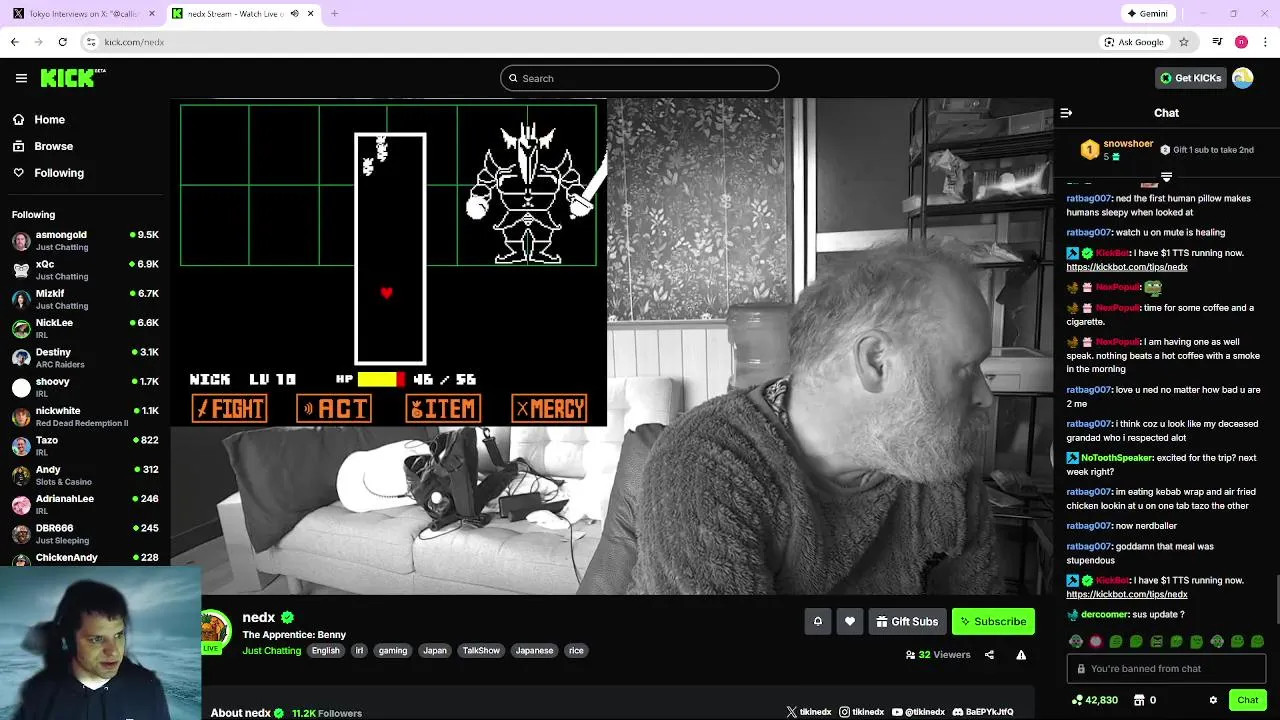This screenshot has height=720, width=1280.
Task: Open the hamburger sidebar menu
Action: pos(21,78)
